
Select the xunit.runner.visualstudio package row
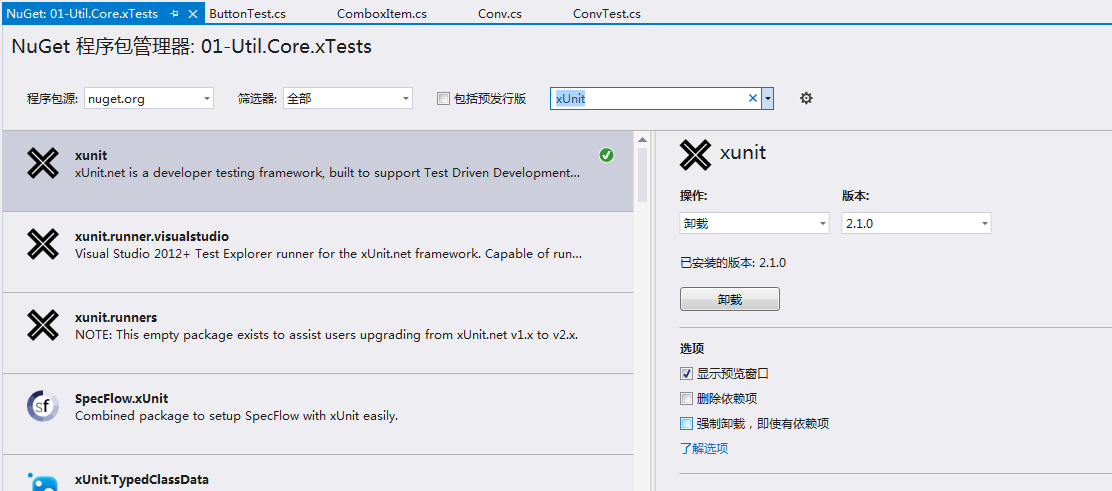click(318, 252)
